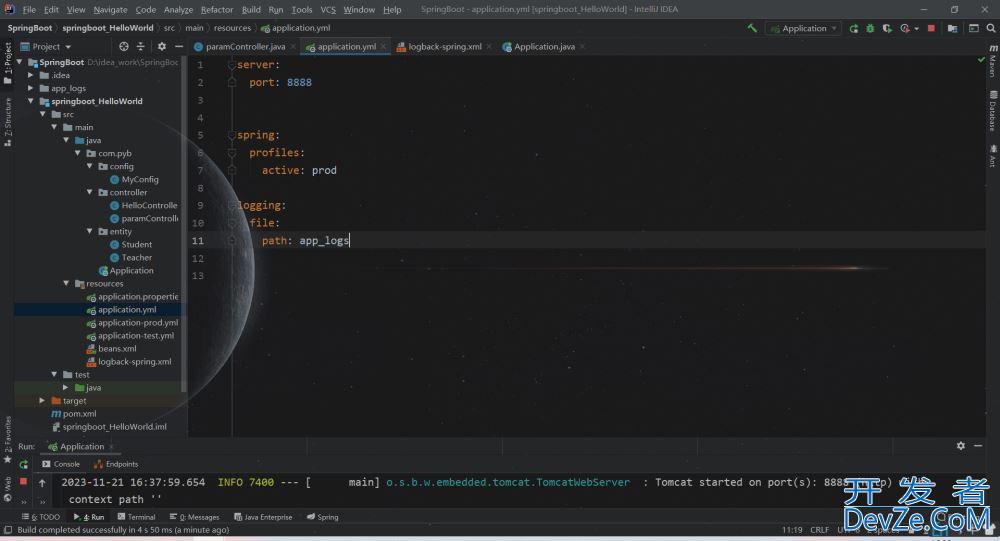Open the Ant side panel
The height and width of the screenshot is (541, 1000).
(993, 156)
